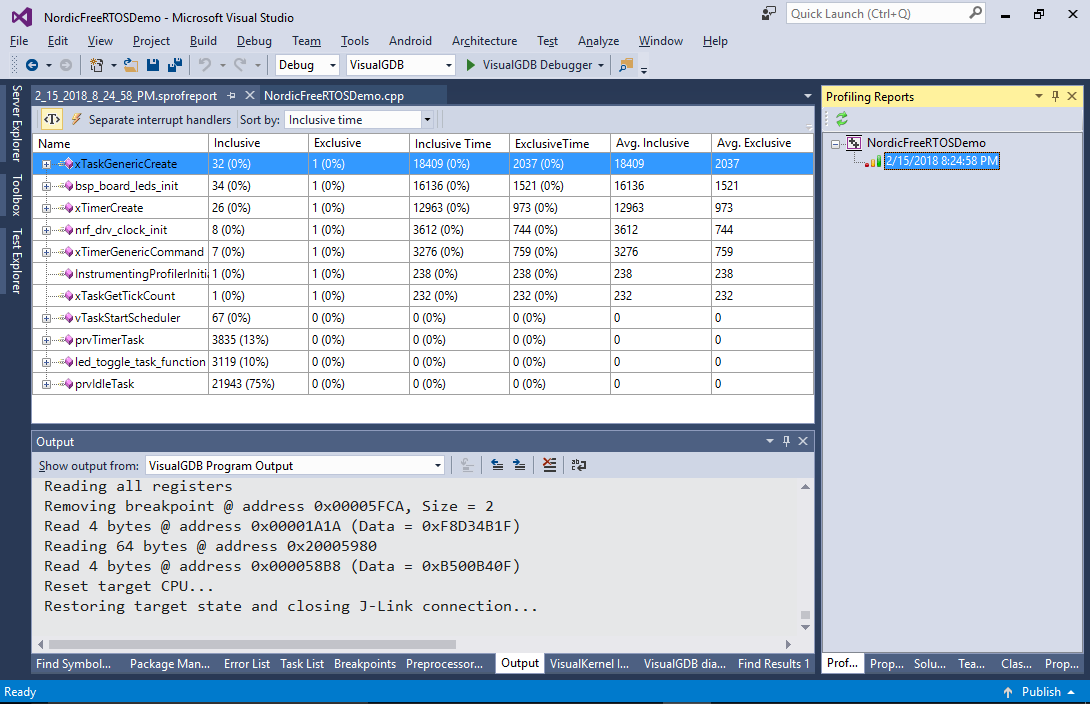
Task: Toggle the template <T> view button
Action: point(52,120)
